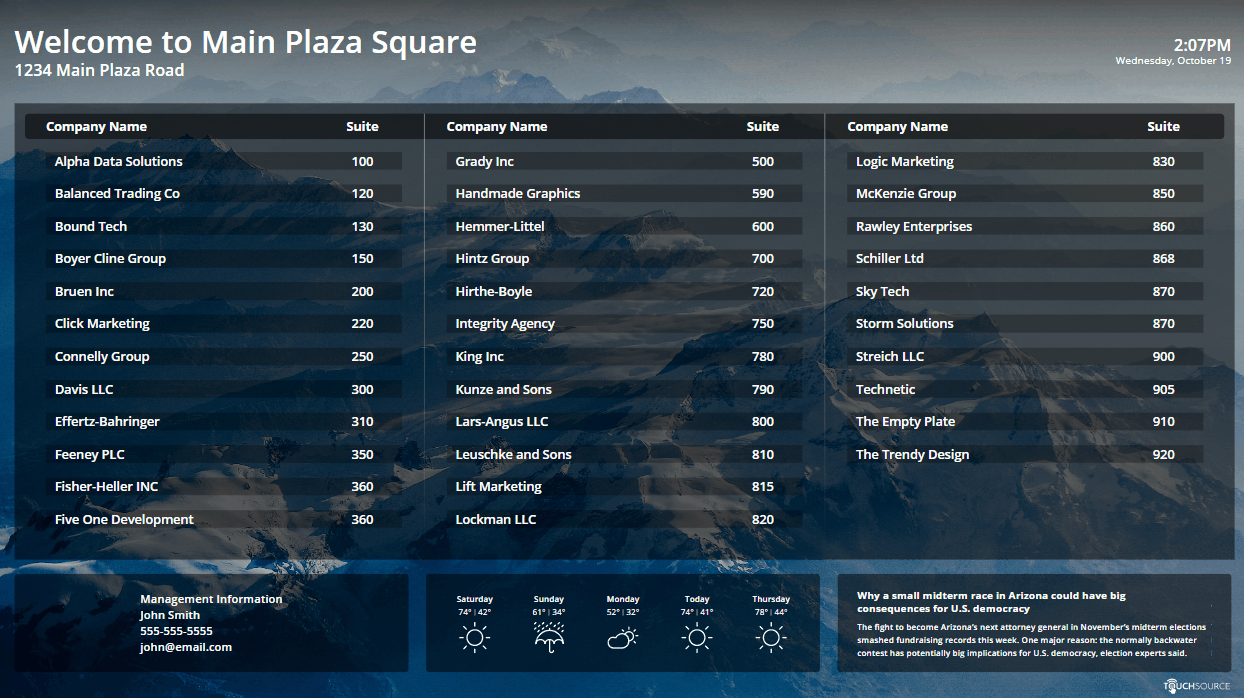1244x698 pixels.
Task: Select the Balanced Trading Co listing
Action: click(223, 193)
